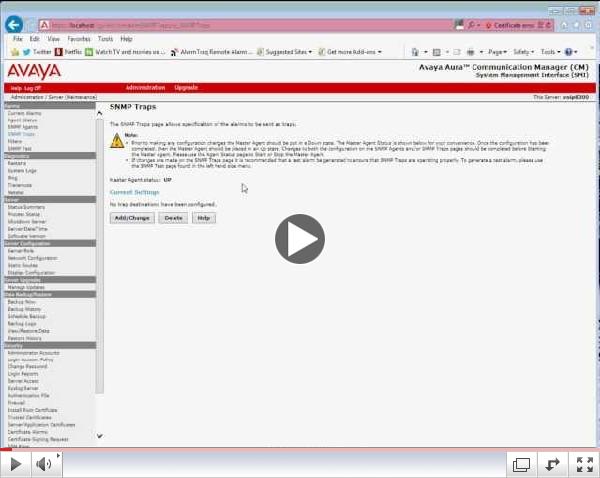
Task: Open System Logs in the sidebar
Action: 22,171
